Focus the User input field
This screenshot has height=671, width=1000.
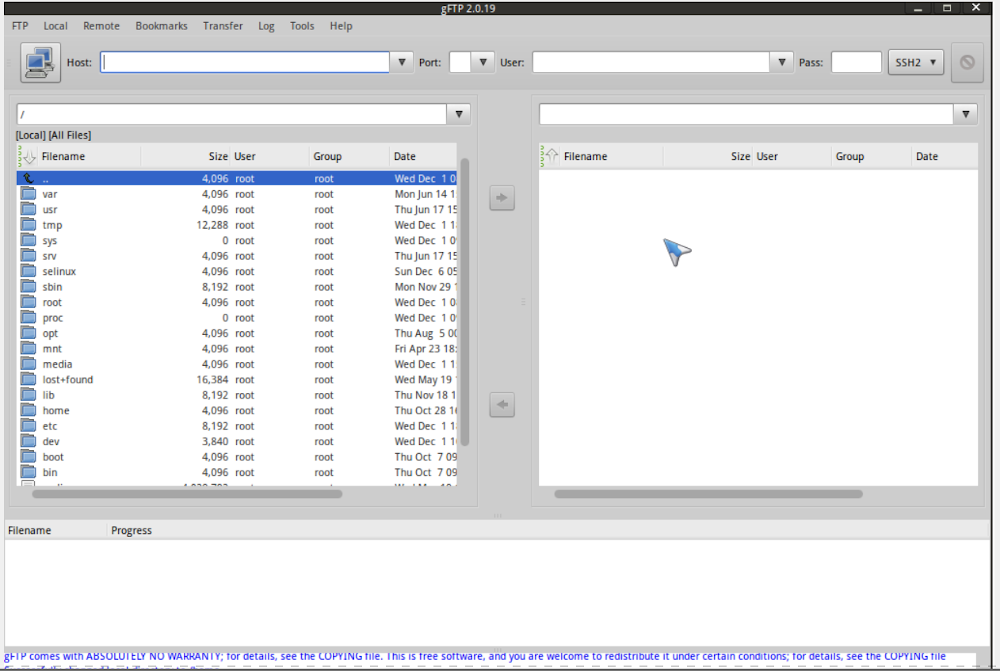tap(651, 63)
